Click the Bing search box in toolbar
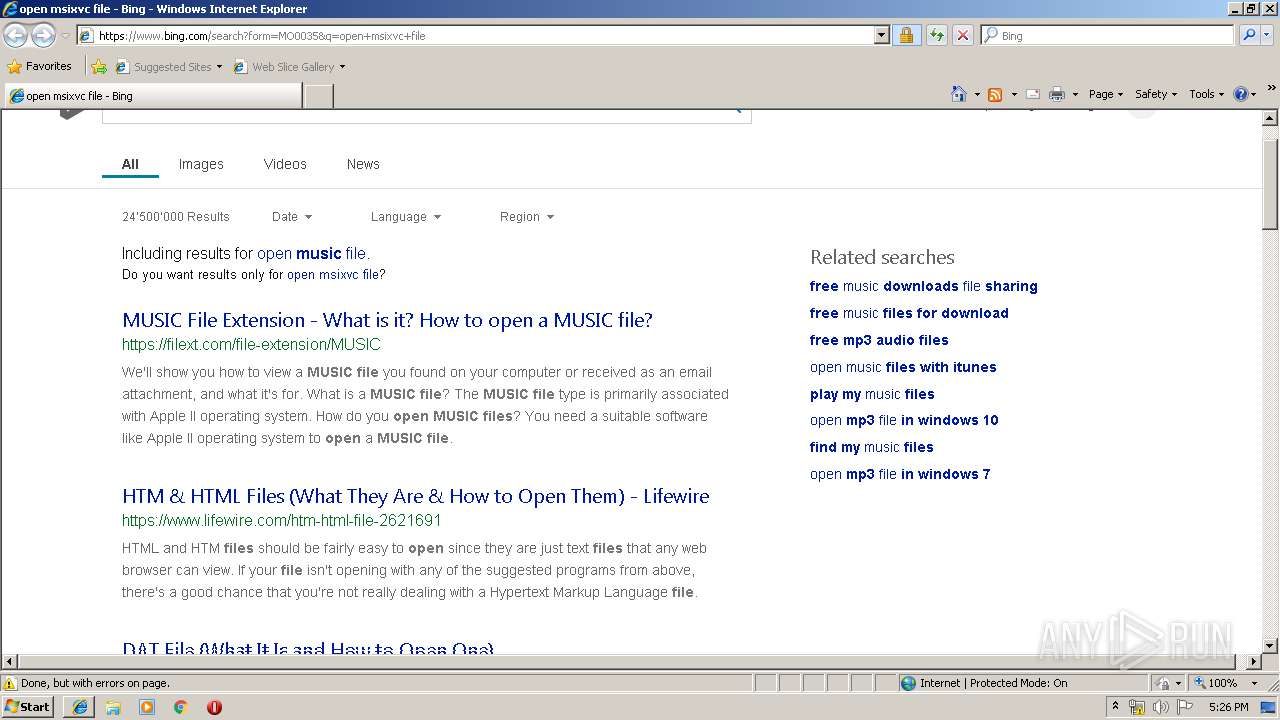The width and height of the screenshot is (1280, 720). [x=1107, y=35]
